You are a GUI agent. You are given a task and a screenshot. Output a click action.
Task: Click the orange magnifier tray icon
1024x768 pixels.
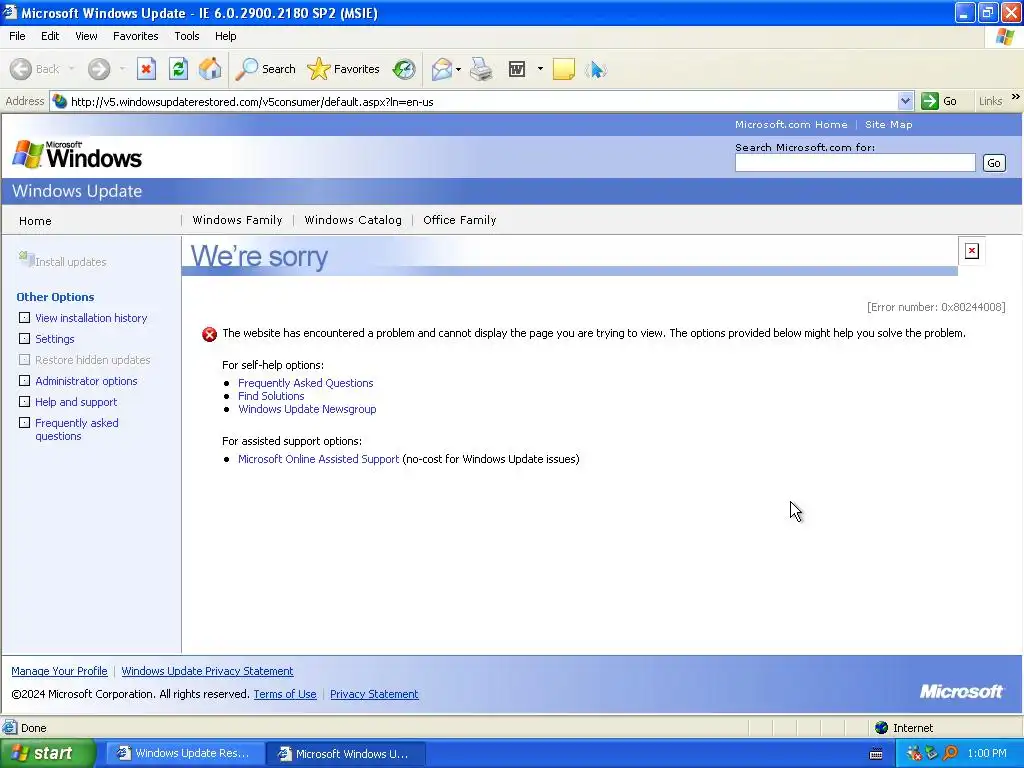click(x=950, y=754)
